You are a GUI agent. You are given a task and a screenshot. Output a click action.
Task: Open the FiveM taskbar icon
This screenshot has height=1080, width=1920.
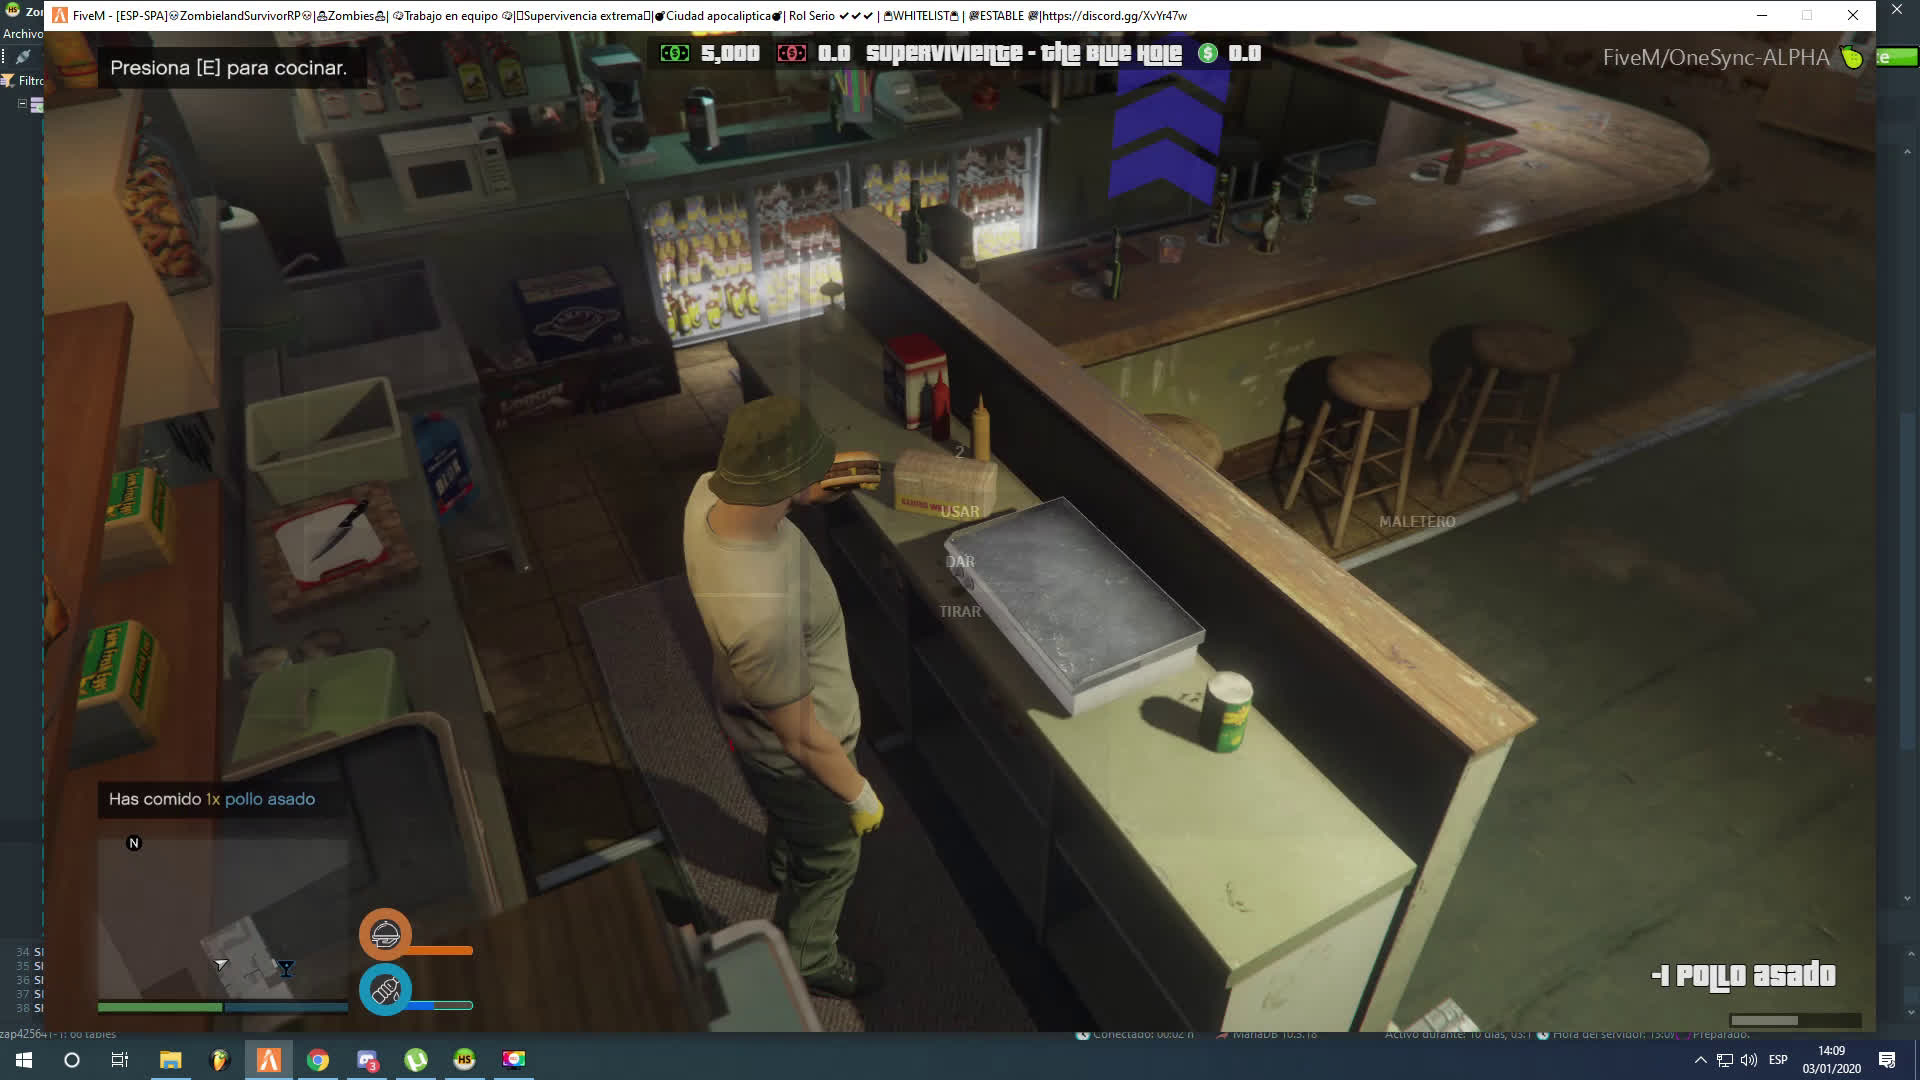[267, 1060]
